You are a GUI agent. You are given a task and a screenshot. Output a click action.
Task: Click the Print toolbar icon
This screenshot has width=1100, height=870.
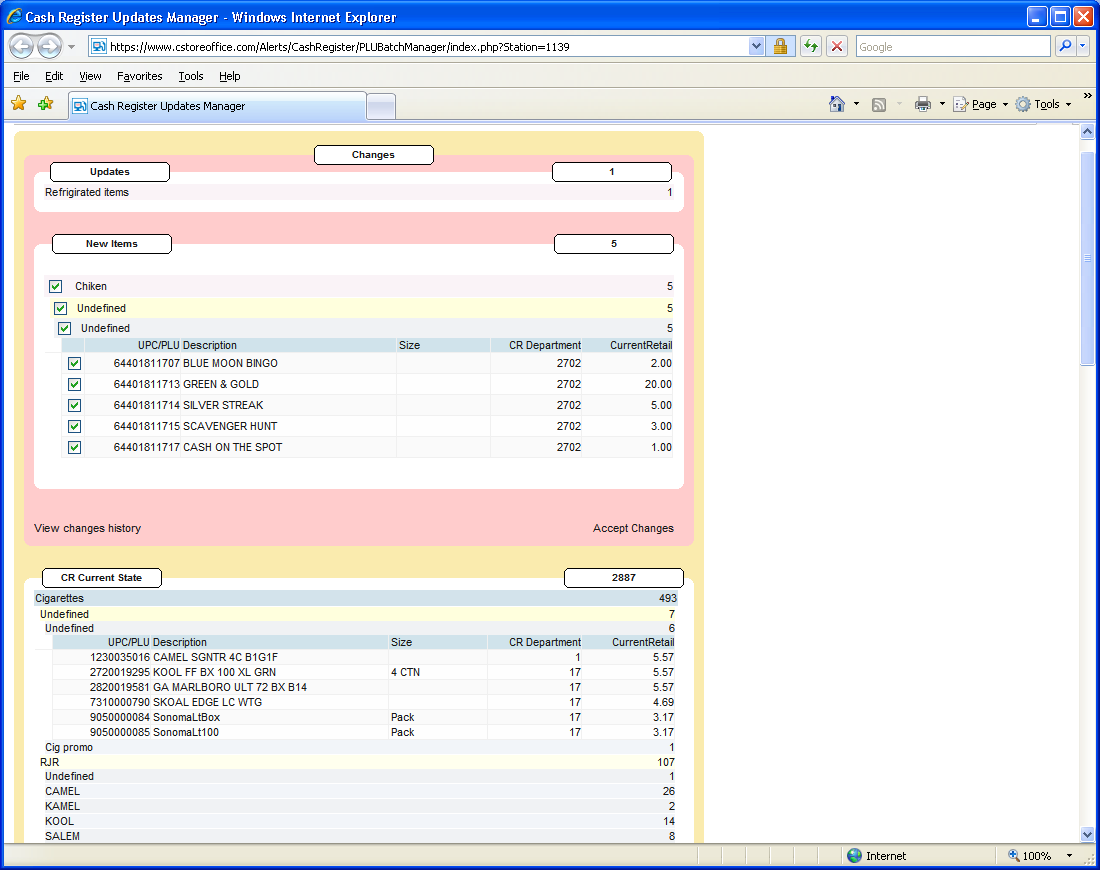click(x=923, y=104)
